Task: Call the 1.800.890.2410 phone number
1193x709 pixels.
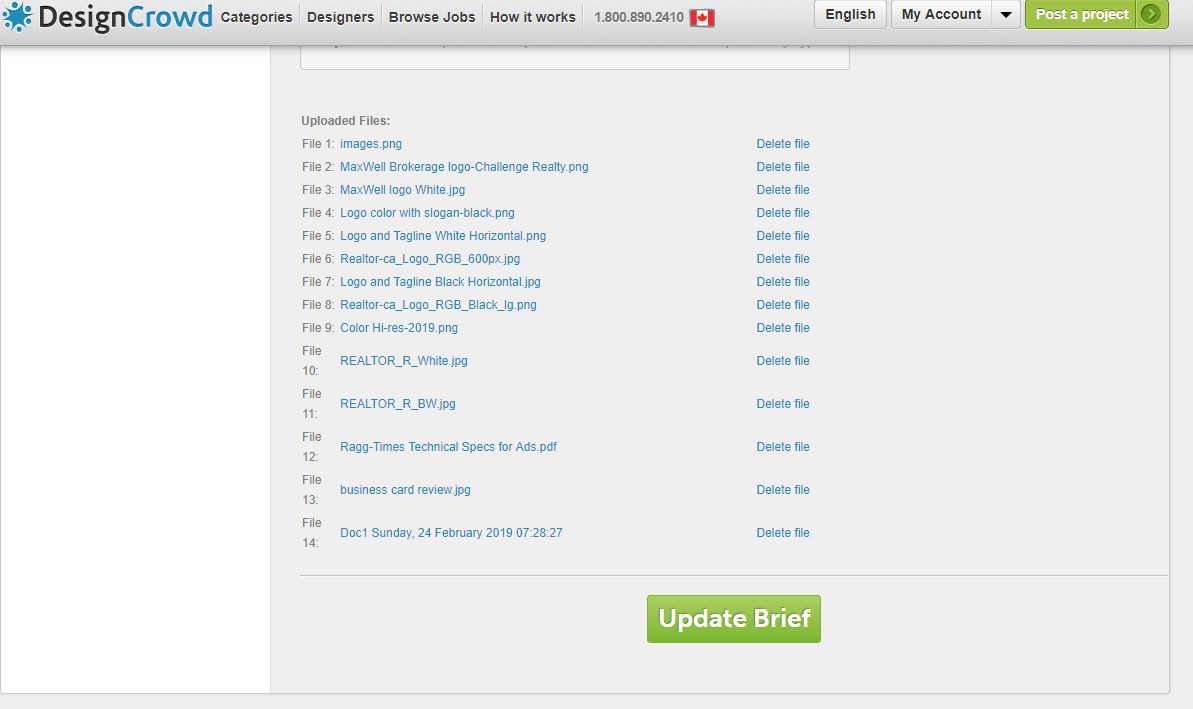Action: pyautogui.click(x=638, y=17)
